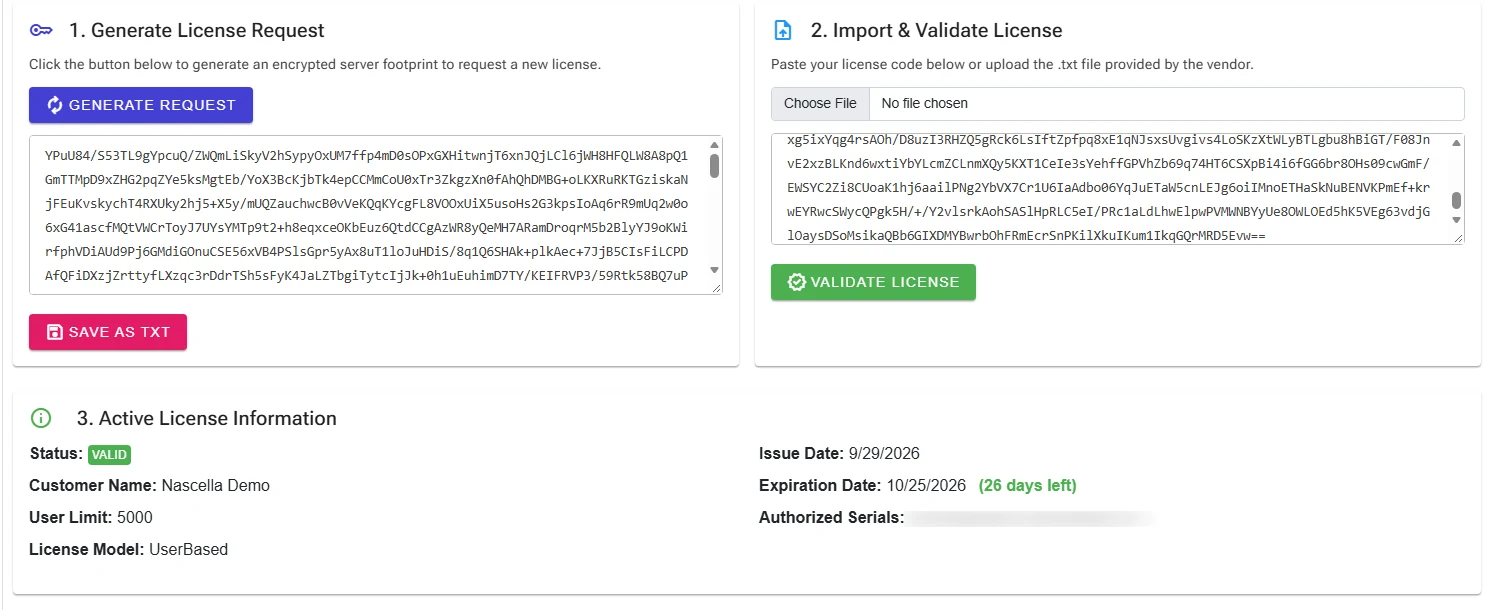Click the 'Authorized Serials:' label
This screenshot has height=610, width=1490.
[x=832, y=518]
